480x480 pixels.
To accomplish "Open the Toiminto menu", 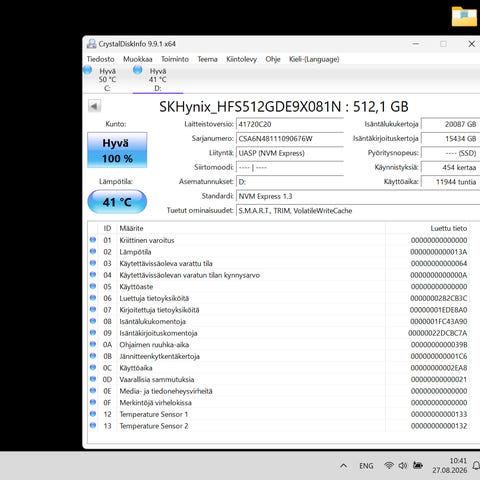I will [175, 59].
